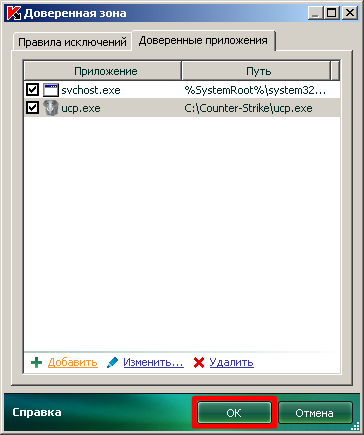Confirm with the OK button
Viewport: 364px width, 435px height.
[234, 413]
